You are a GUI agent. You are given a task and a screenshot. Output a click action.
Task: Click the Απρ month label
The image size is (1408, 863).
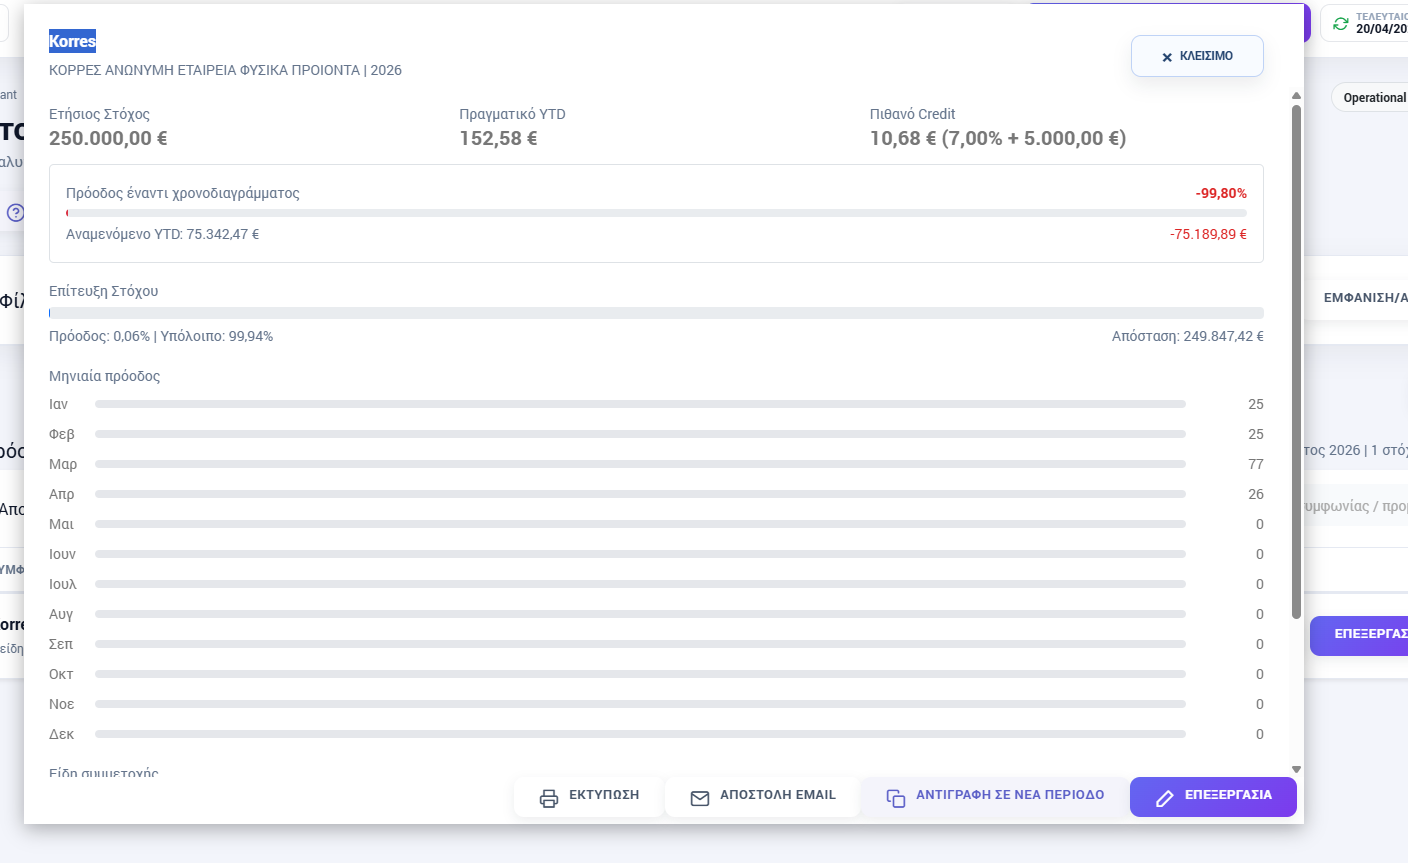(x=62, y=494)
